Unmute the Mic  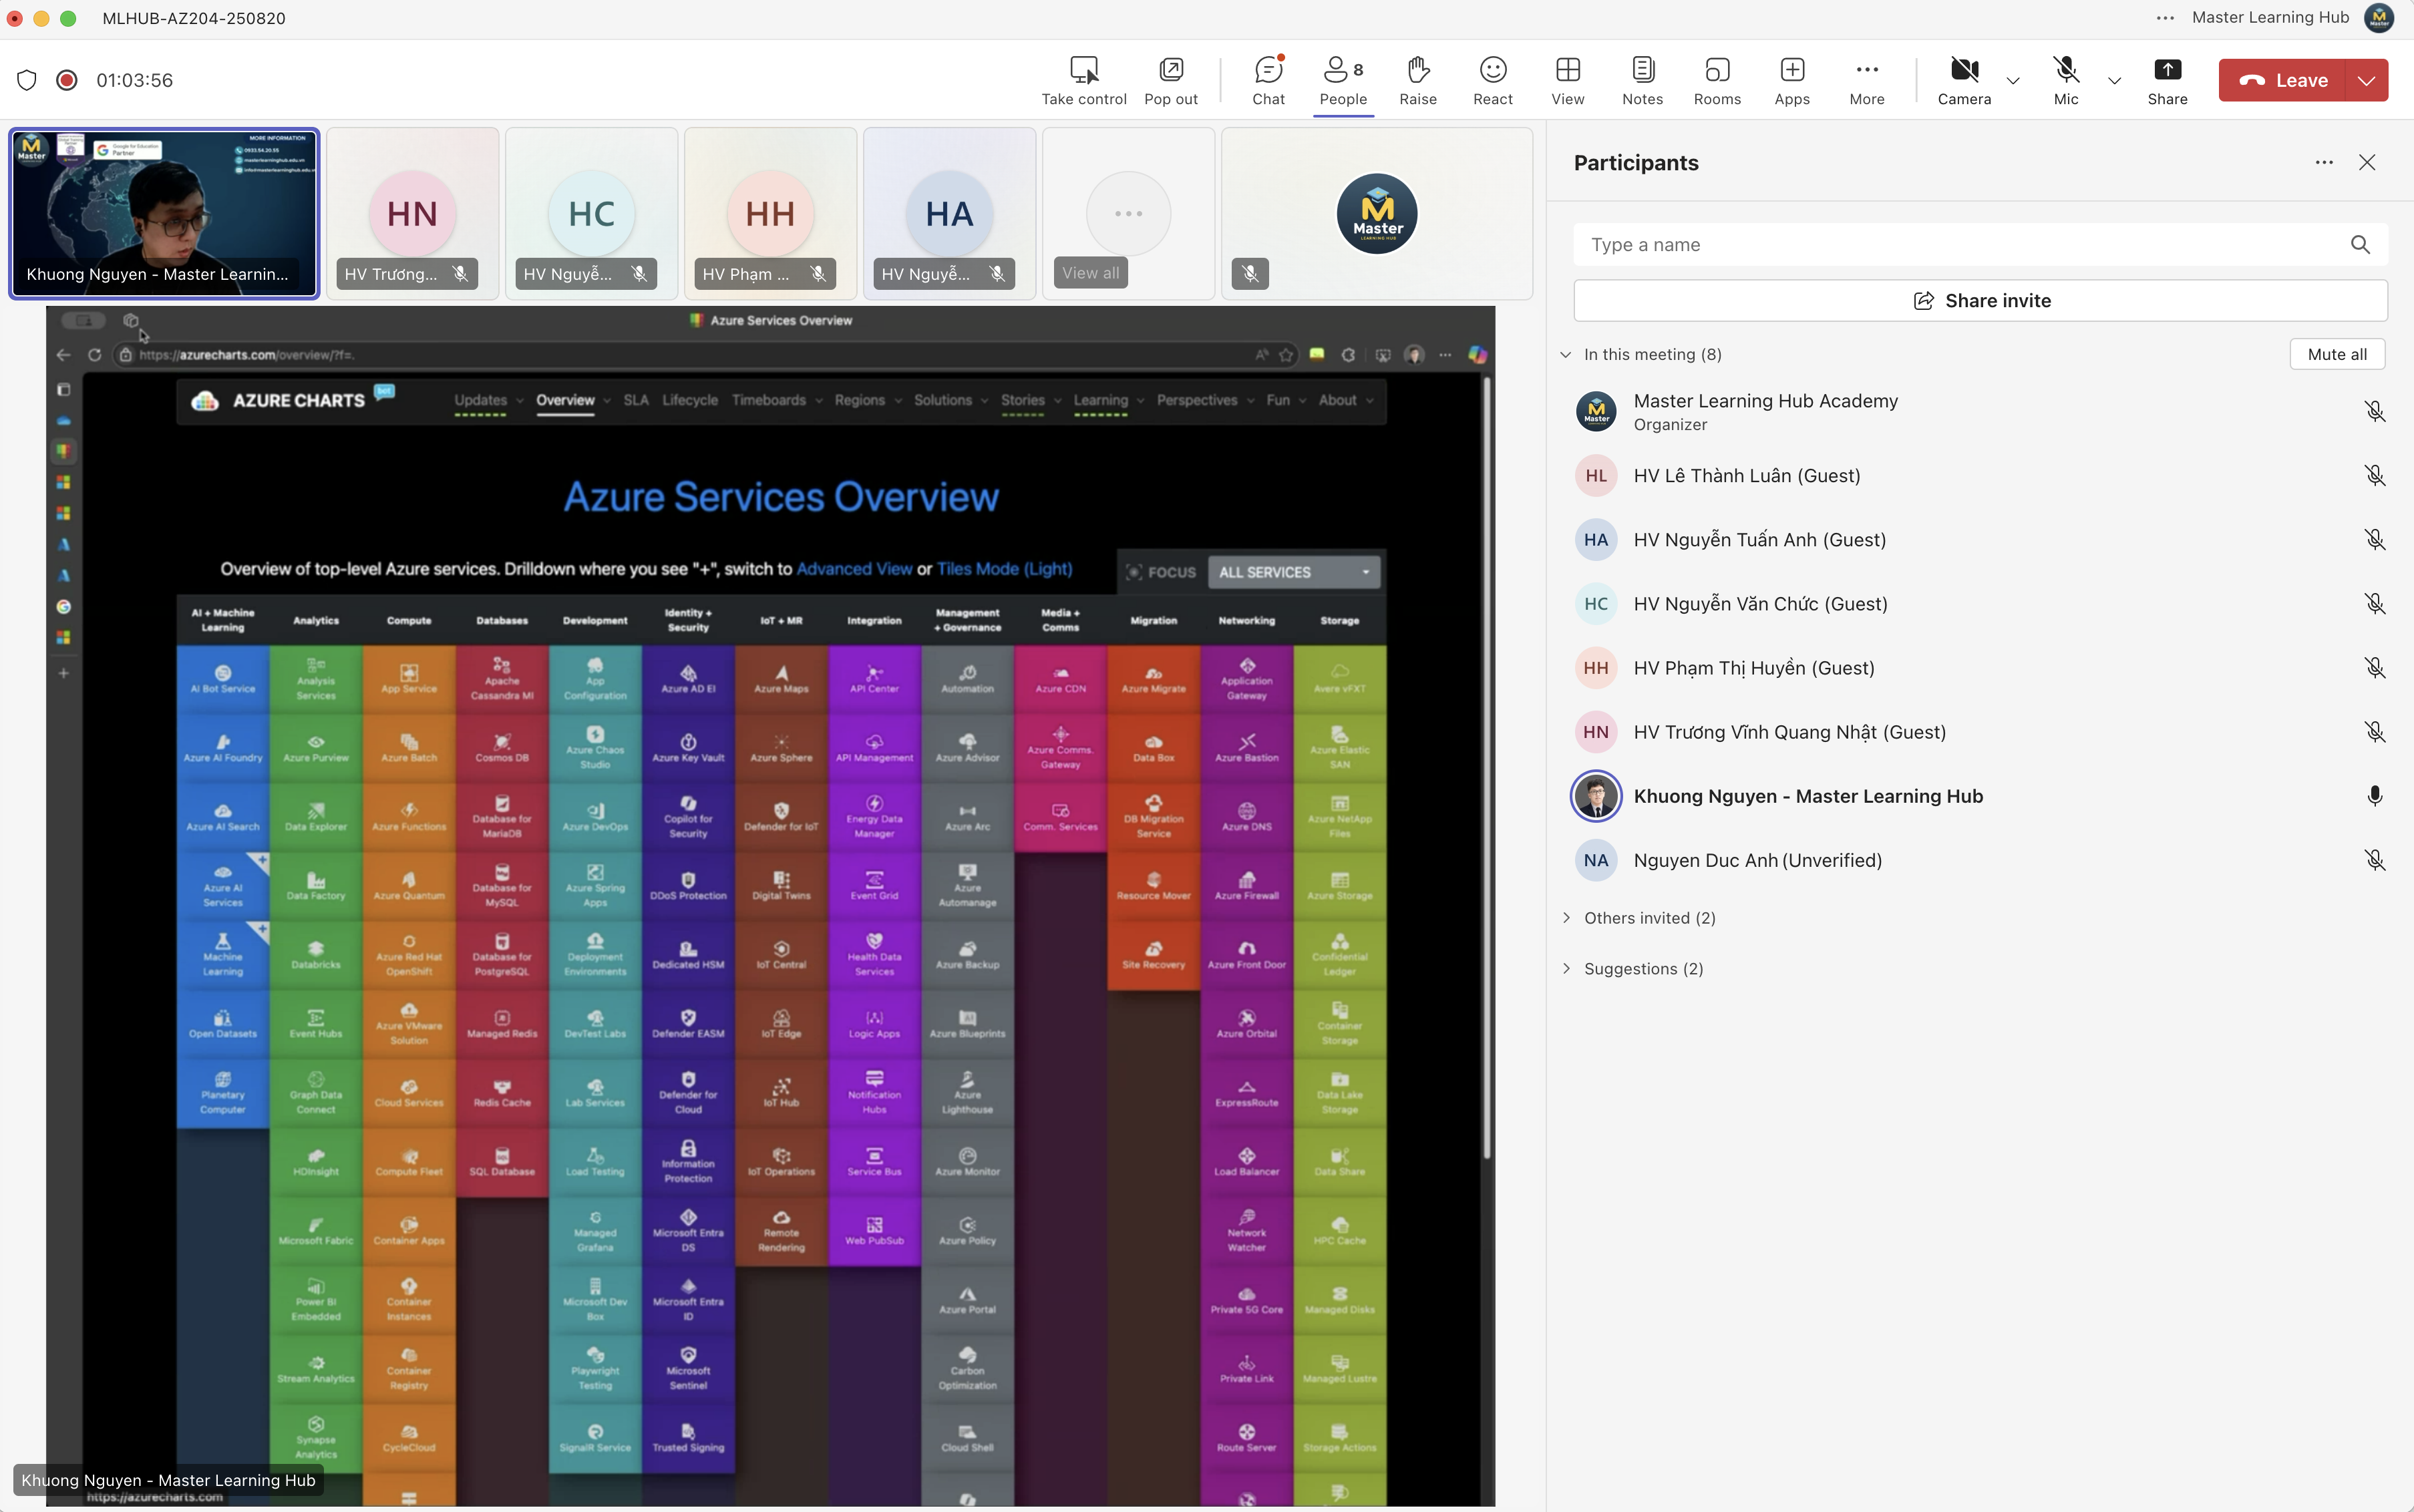coord(2066,80)
